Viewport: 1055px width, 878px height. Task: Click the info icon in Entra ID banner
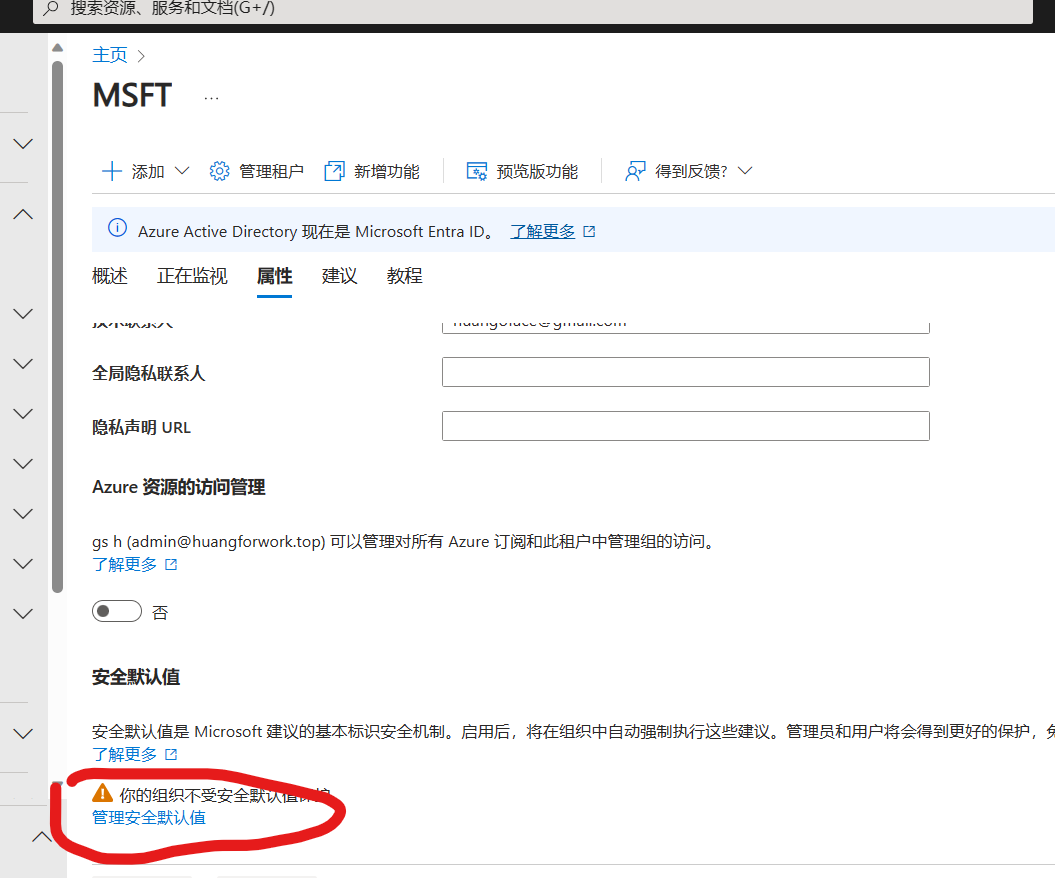117,227
